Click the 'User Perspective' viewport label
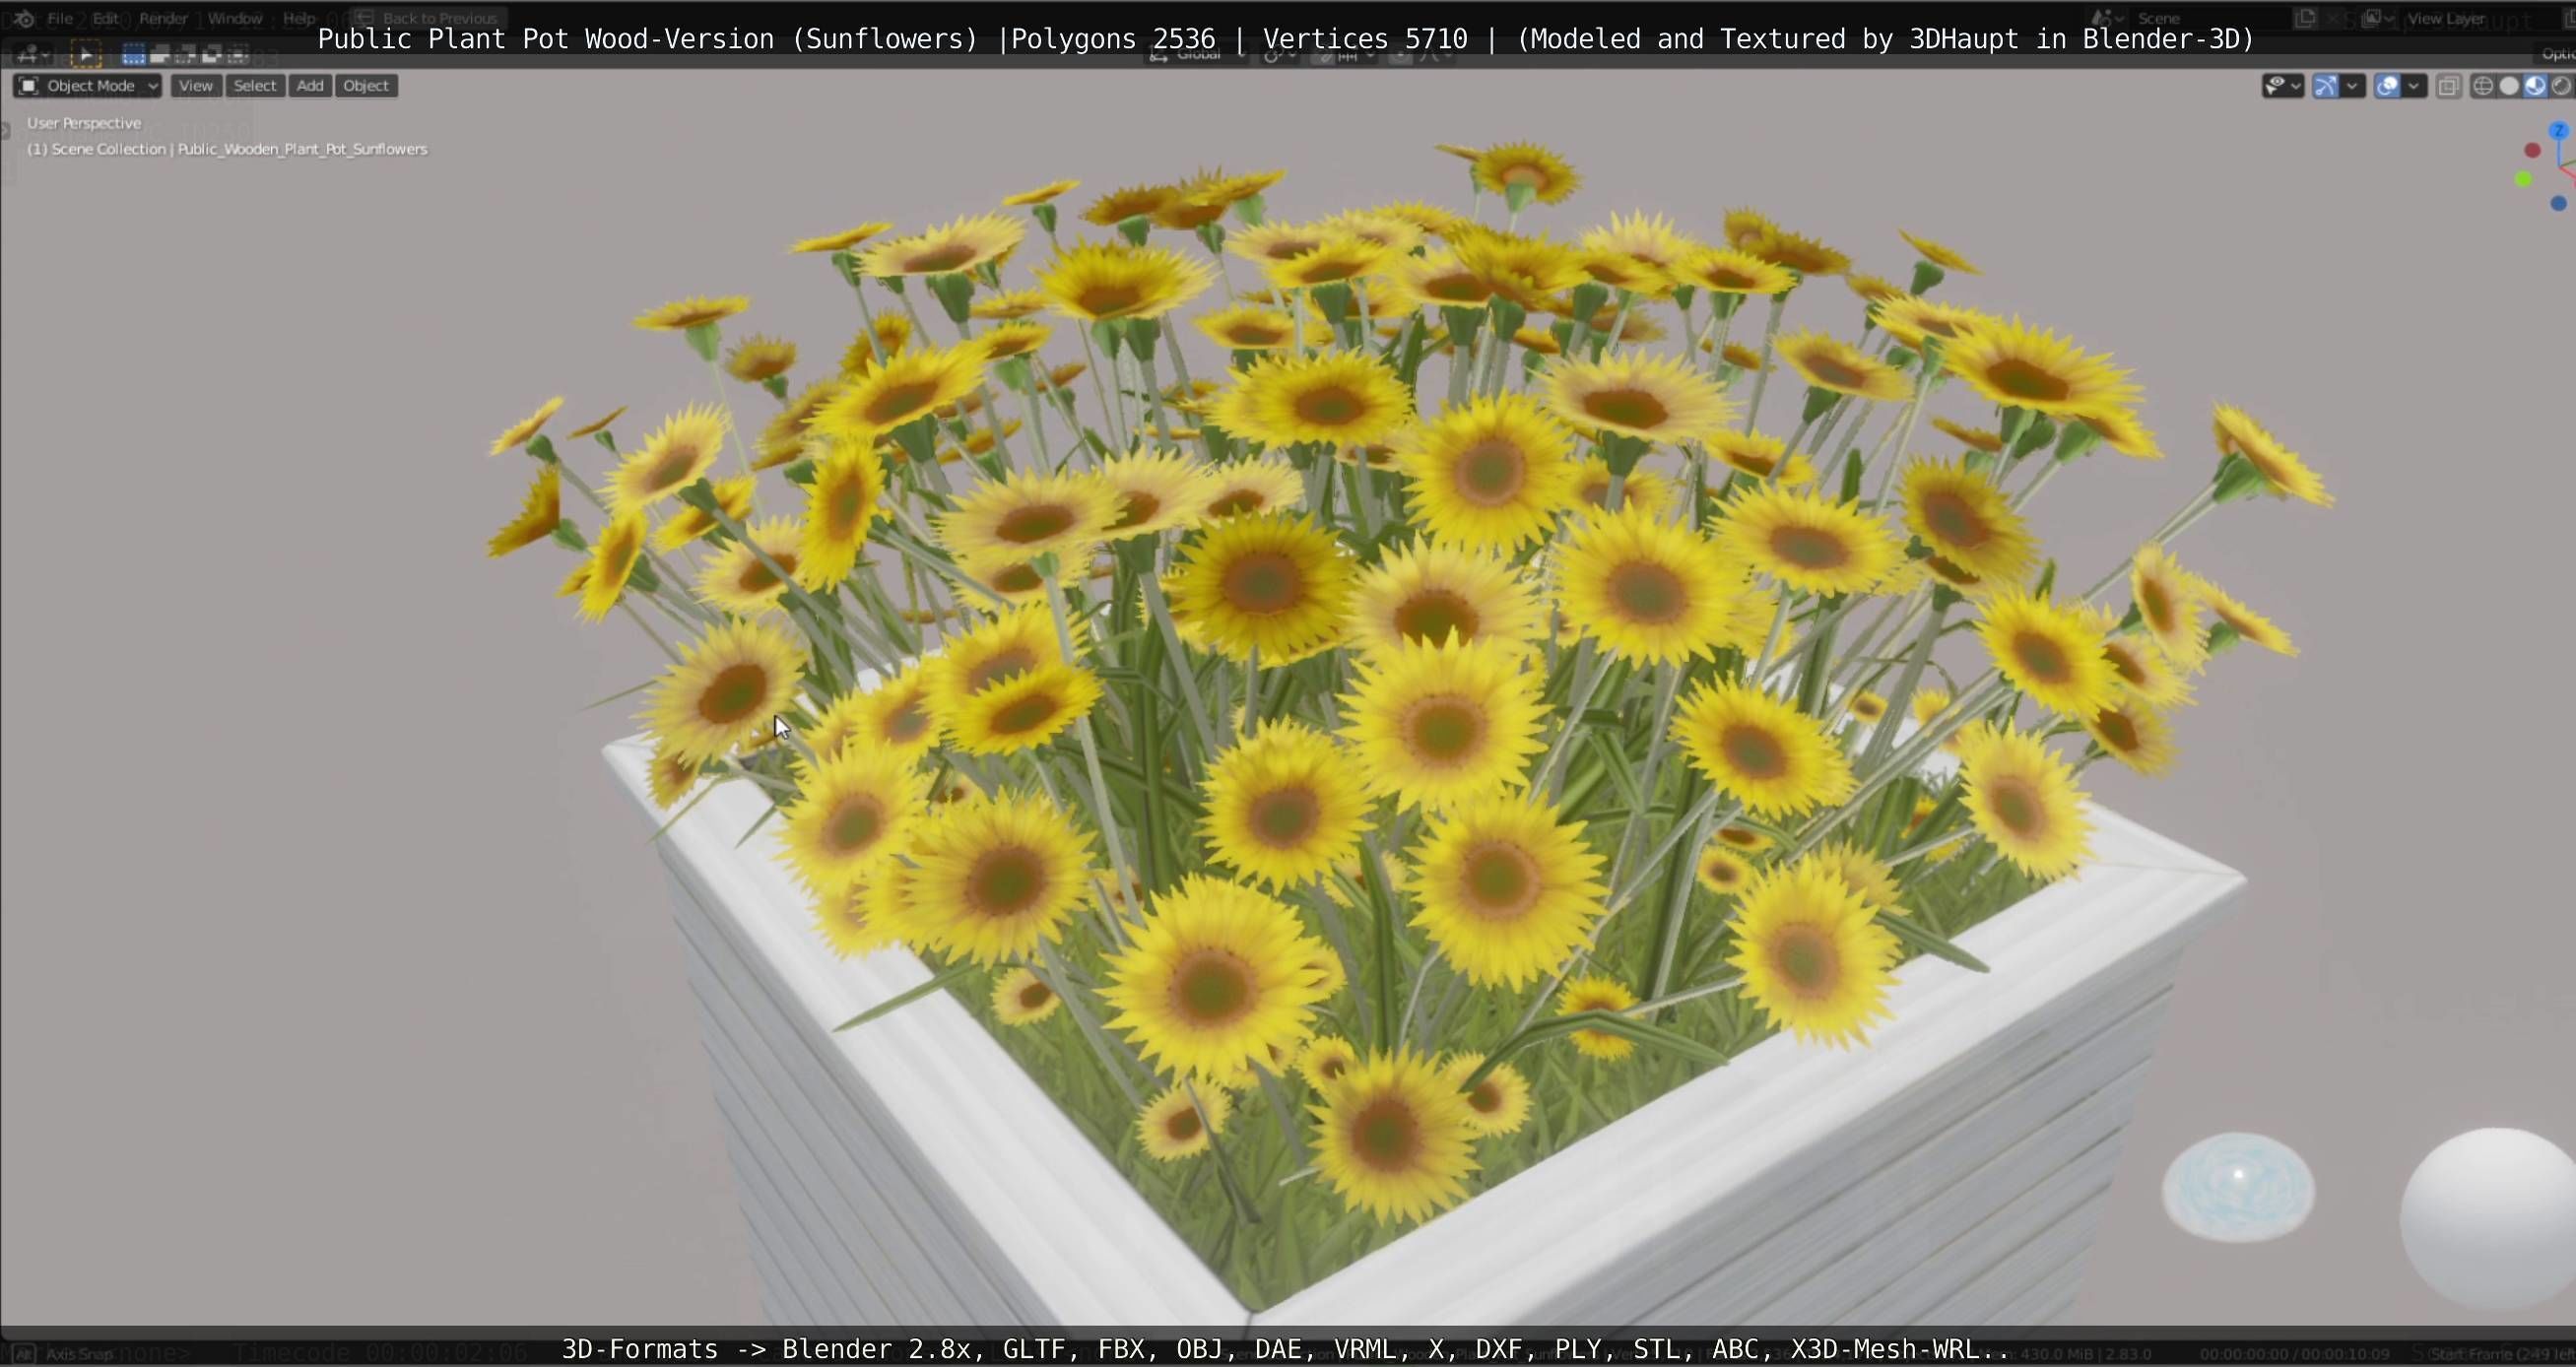Viewport: 2576px width, 1367px height. click(x=84, y=123)
